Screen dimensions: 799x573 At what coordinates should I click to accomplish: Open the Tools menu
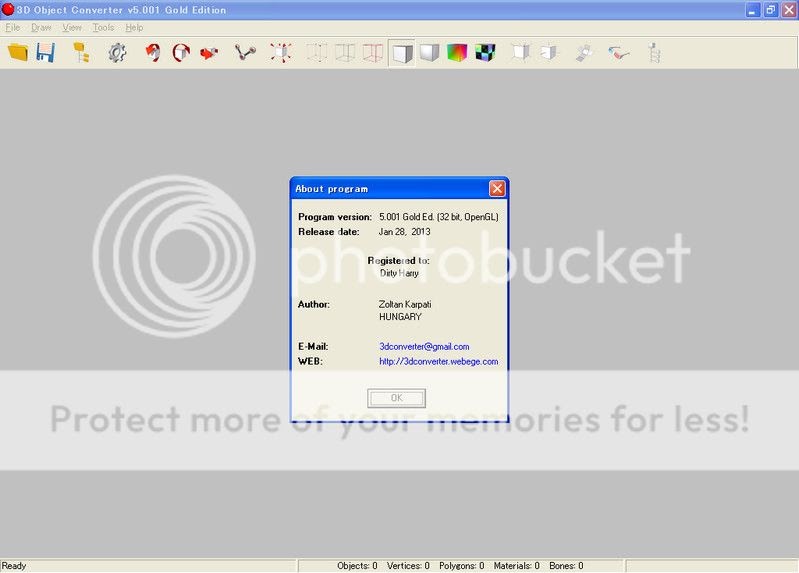(103, 28)
